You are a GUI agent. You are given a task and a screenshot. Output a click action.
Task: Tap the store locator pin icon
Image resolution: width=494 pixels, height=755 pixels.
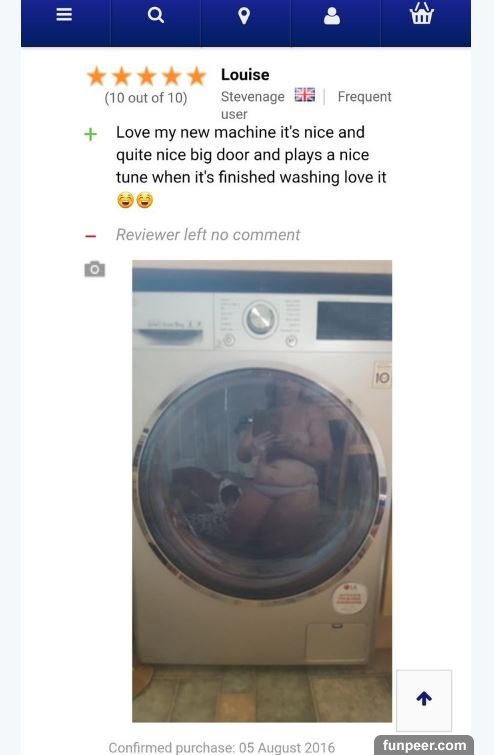(x=244, y=15)
